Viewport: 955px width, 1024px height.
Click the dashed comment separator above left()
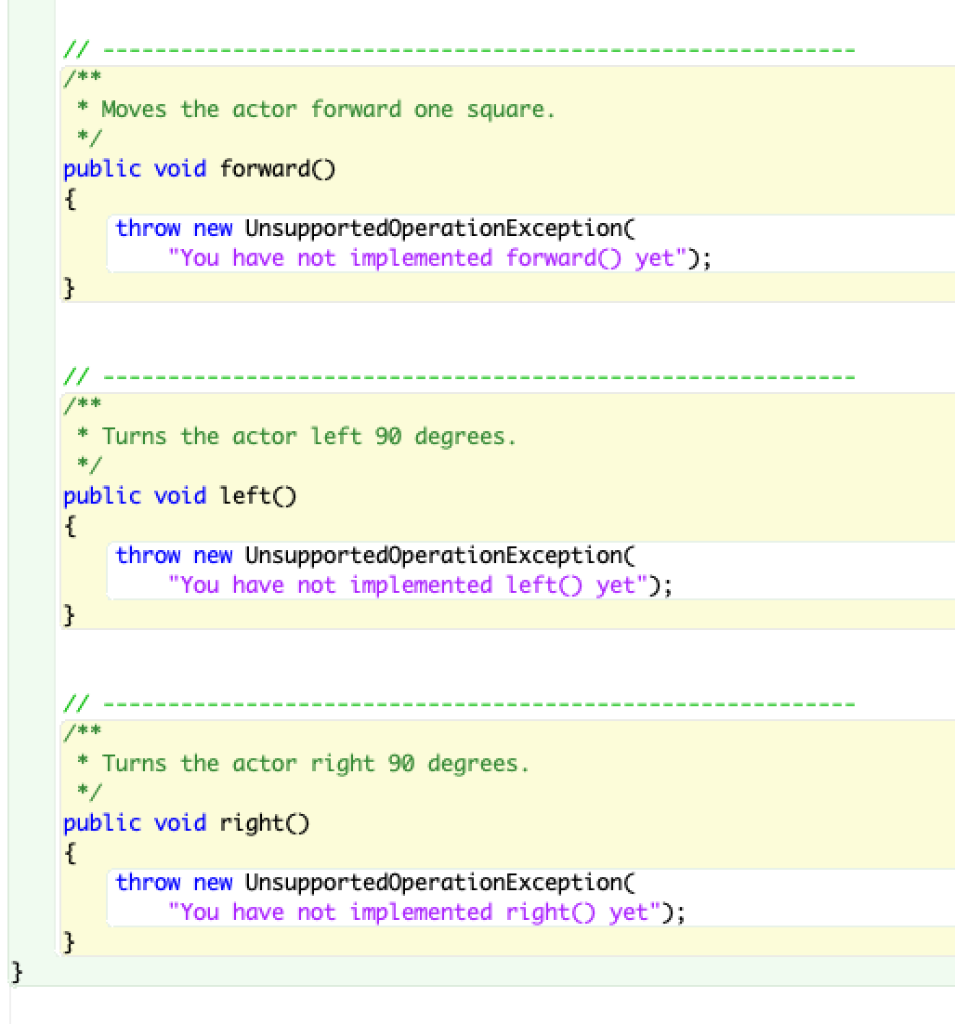(x=459, y=377)
